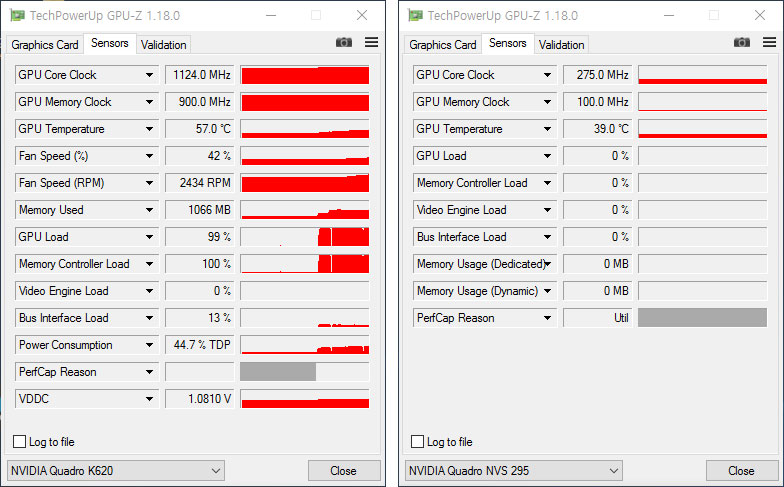Expand GPU Memory Clock dropdown in K620 window
This screenshot has height=487, width=784.
click(x=150, y=102)
